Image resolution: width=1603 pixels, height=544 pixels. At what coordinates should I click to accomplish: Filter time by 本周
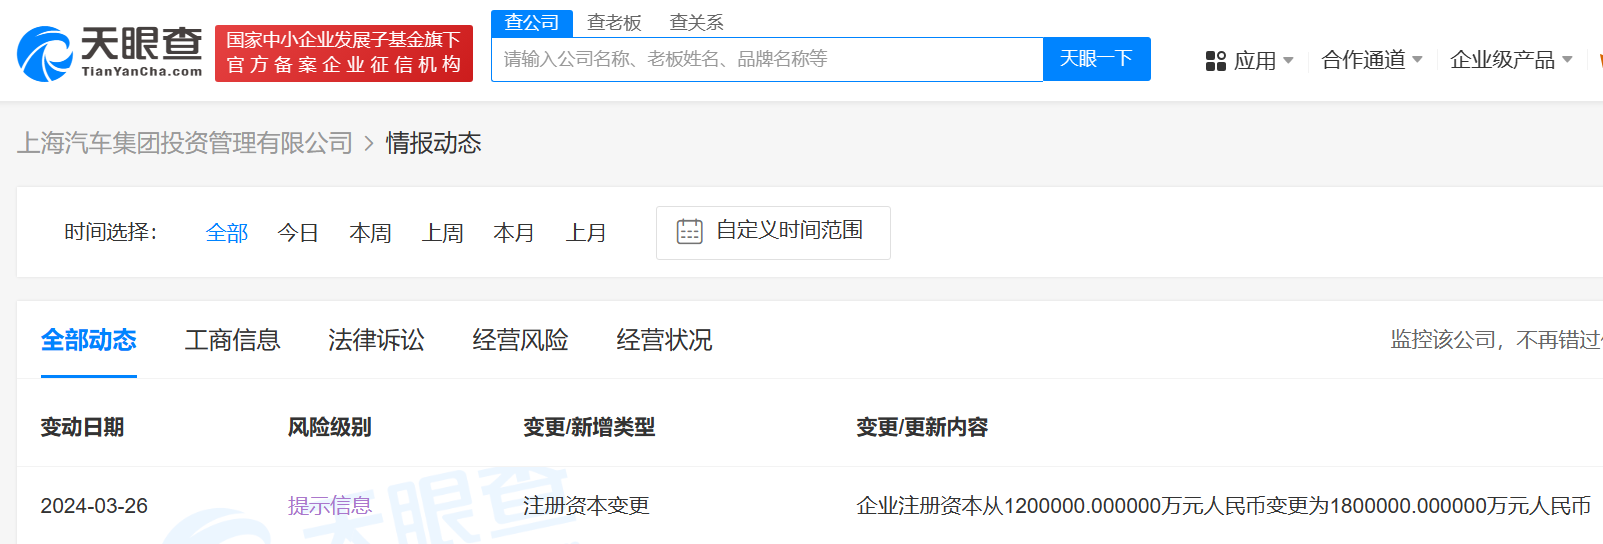pyautogui.click(x=370, y=233)
